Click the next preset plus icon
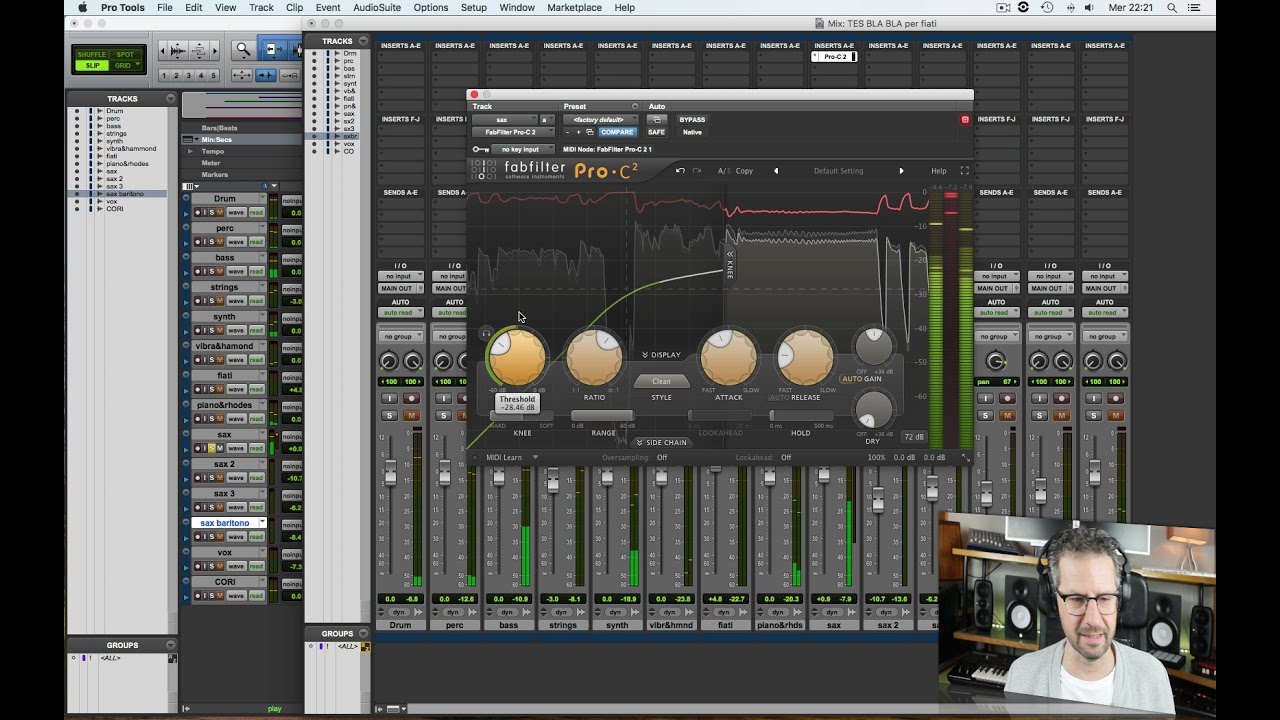The height and width of the screenshot is (720, 1280). point(579,132)
